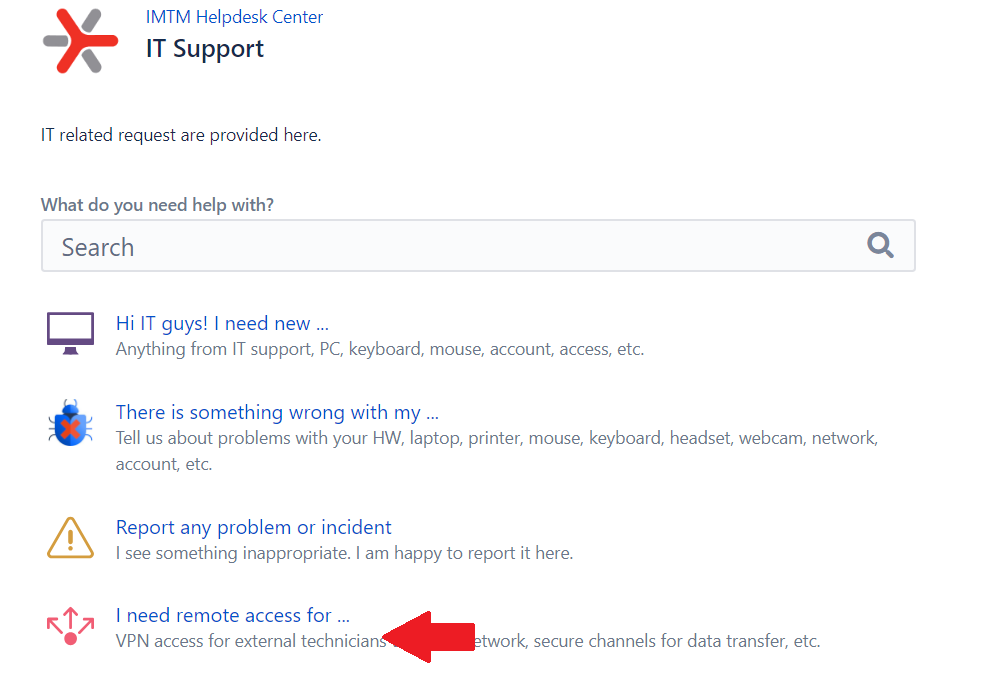Click the "Anything from IT support, PC, keyboard" description

point(379,349)
